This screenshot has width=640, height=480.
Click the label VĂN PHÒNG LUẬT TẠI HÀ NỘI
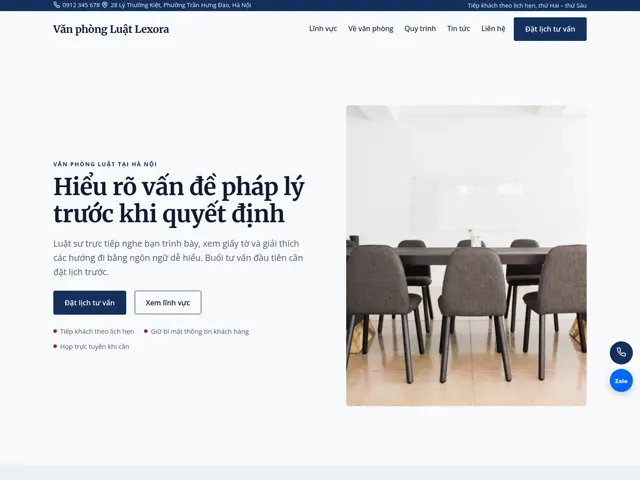(105, 164)
